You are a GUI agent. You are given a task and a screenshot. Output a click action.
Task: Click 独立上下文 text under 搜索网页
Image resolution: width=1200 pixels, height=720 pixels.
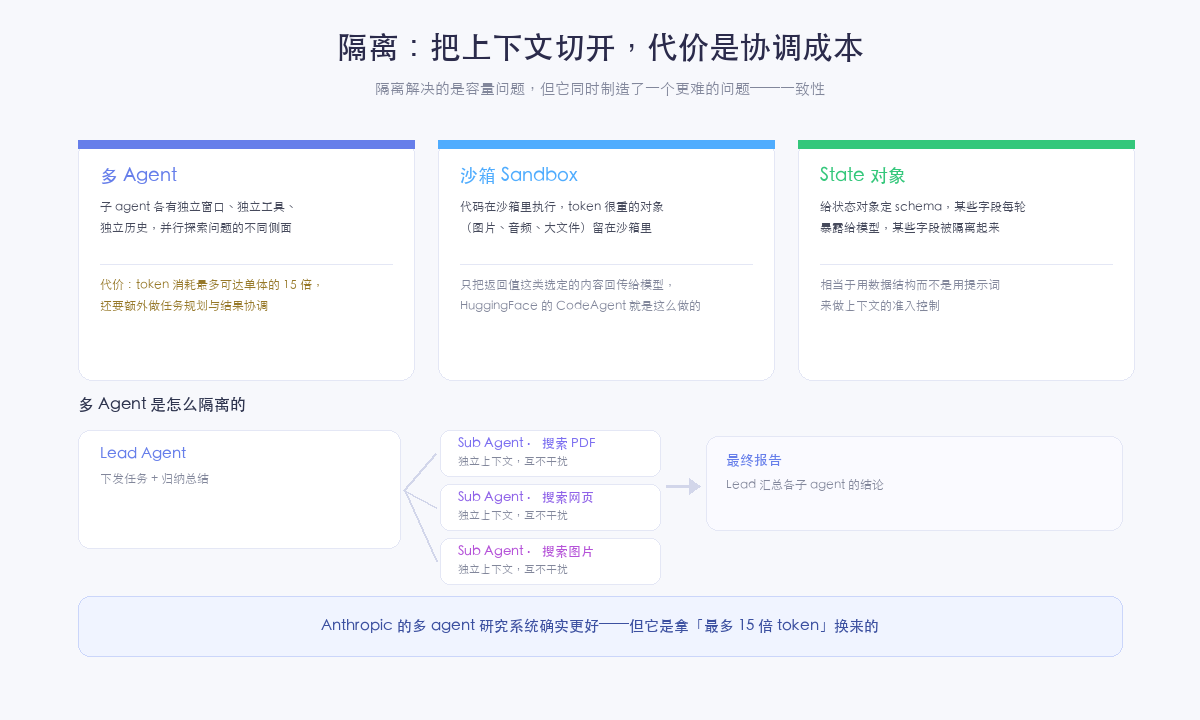click(512, 515)
